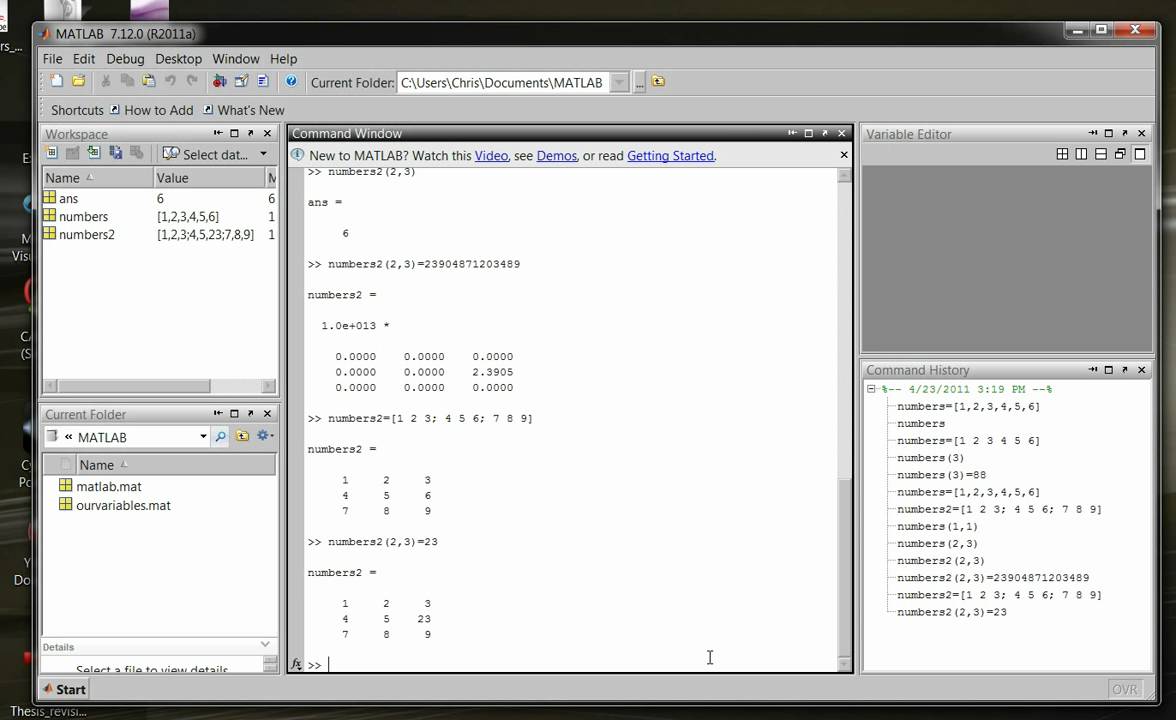Click Save workspace icon
The height and width of the screenshot is (720, 1176).
[x=116, y=153]
